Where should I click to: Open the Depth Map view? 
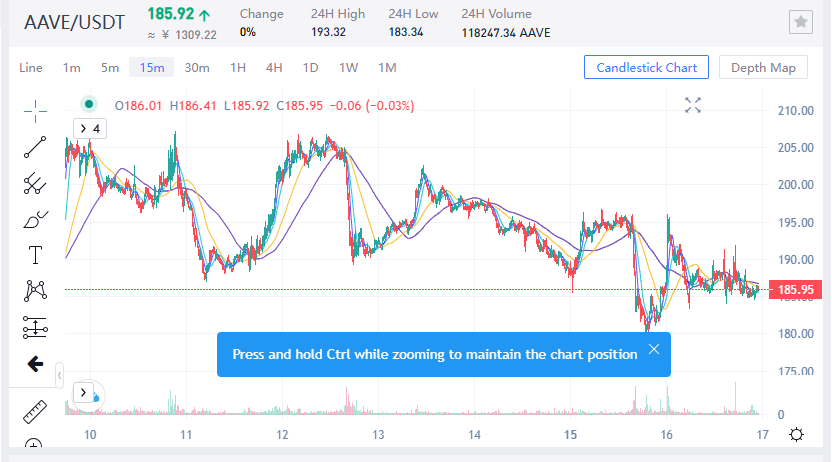pos(763,67)
